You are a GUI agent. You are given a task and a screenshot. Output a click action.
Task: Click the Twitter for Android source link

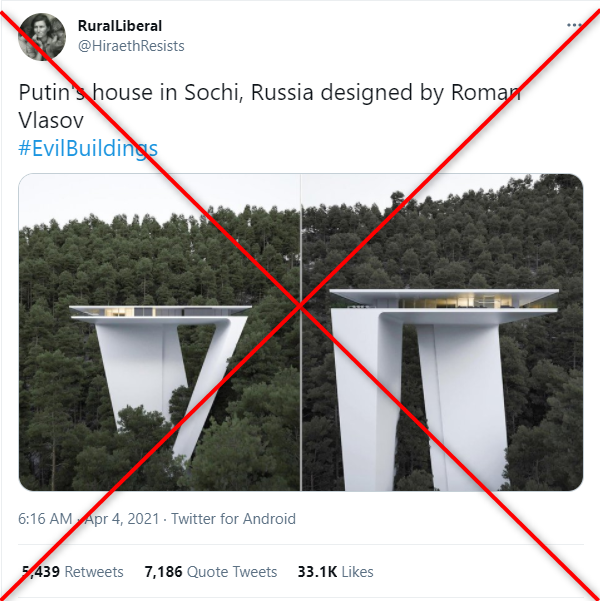233,519
